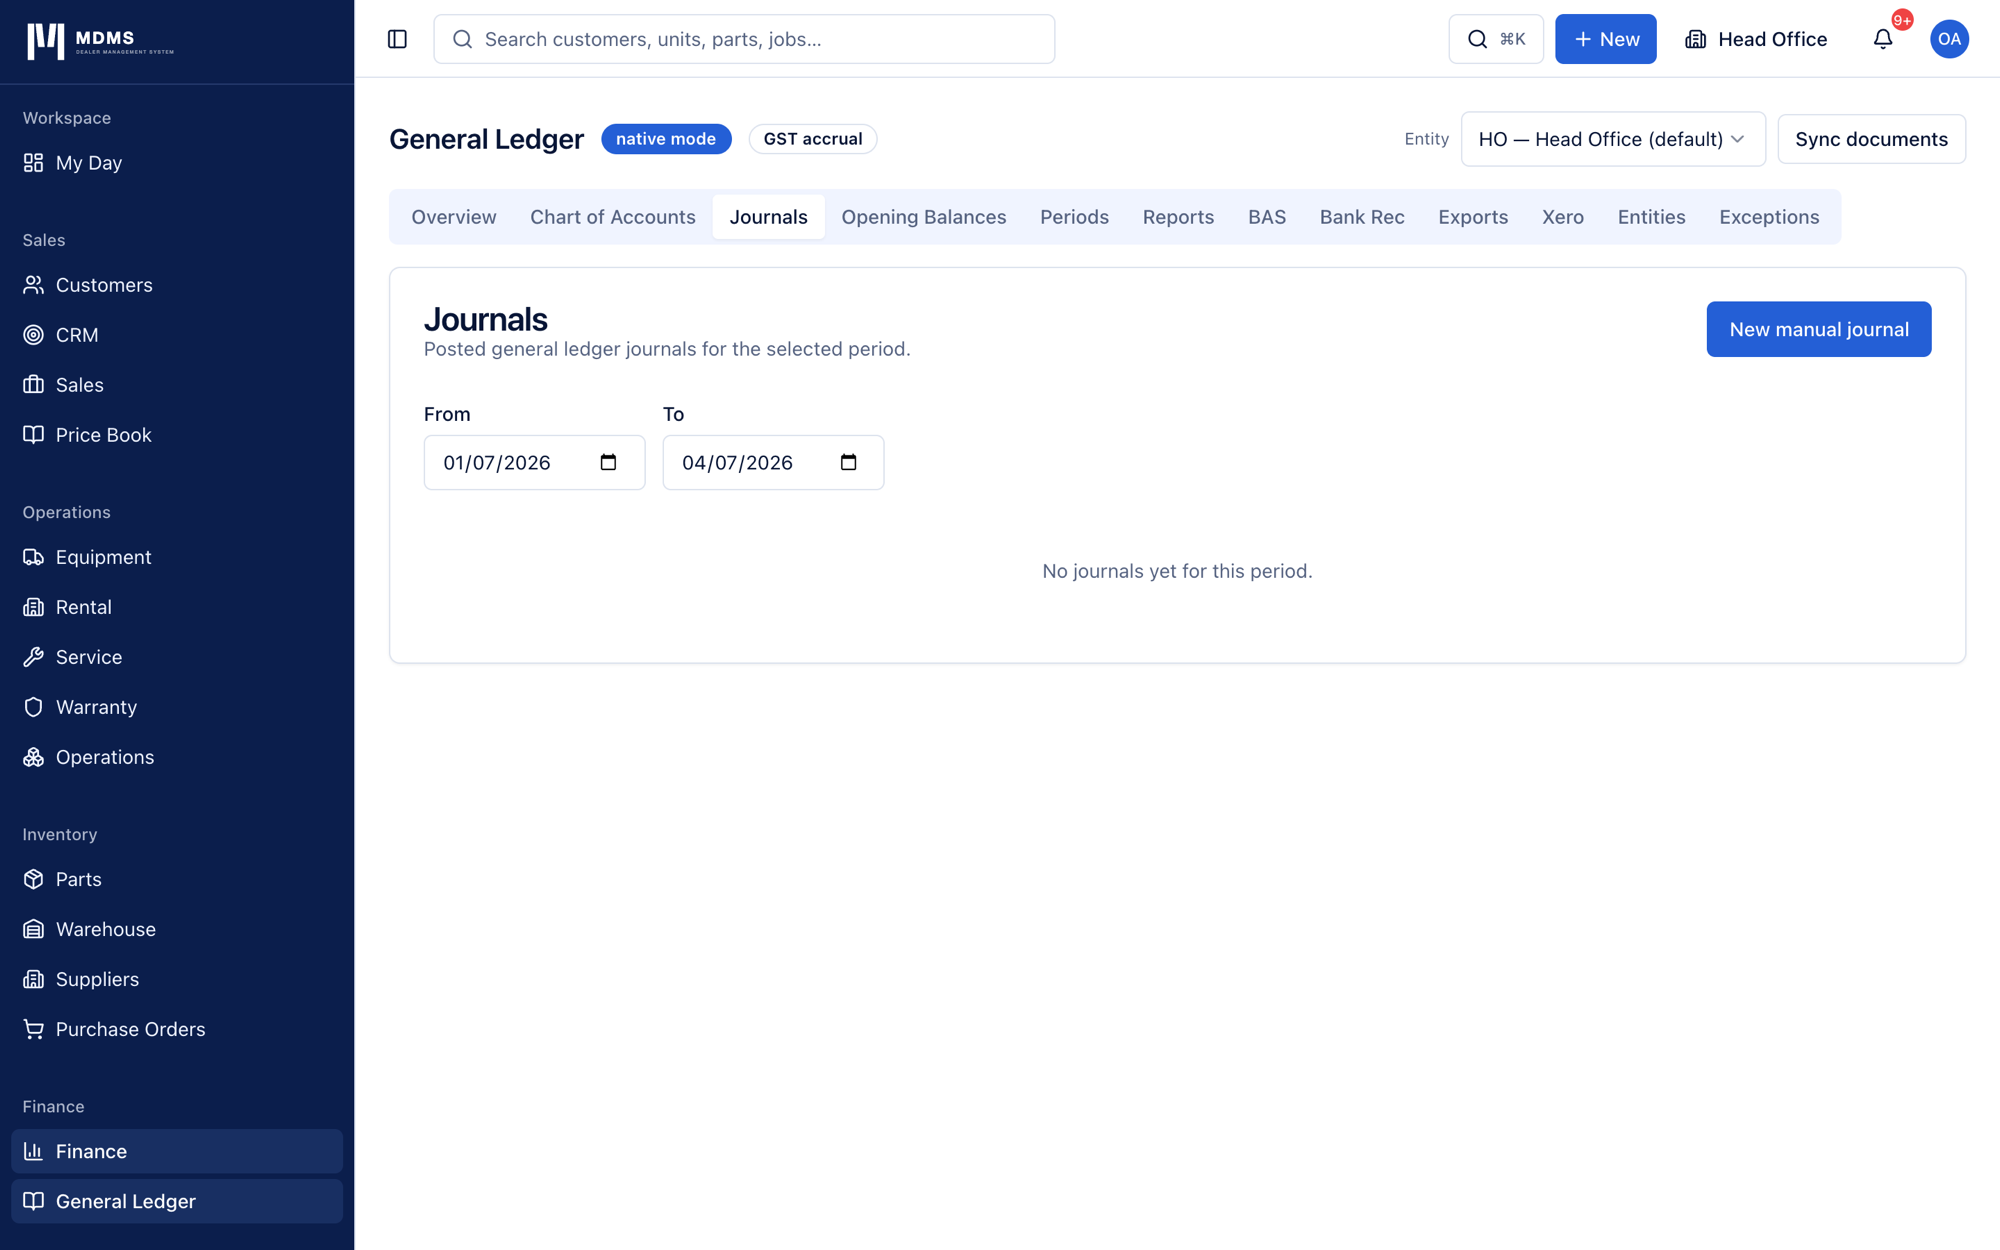Screen dimensions: 2000x1250
Task: Click the Warranty shield icon
Action: click(x=33, y=707)
